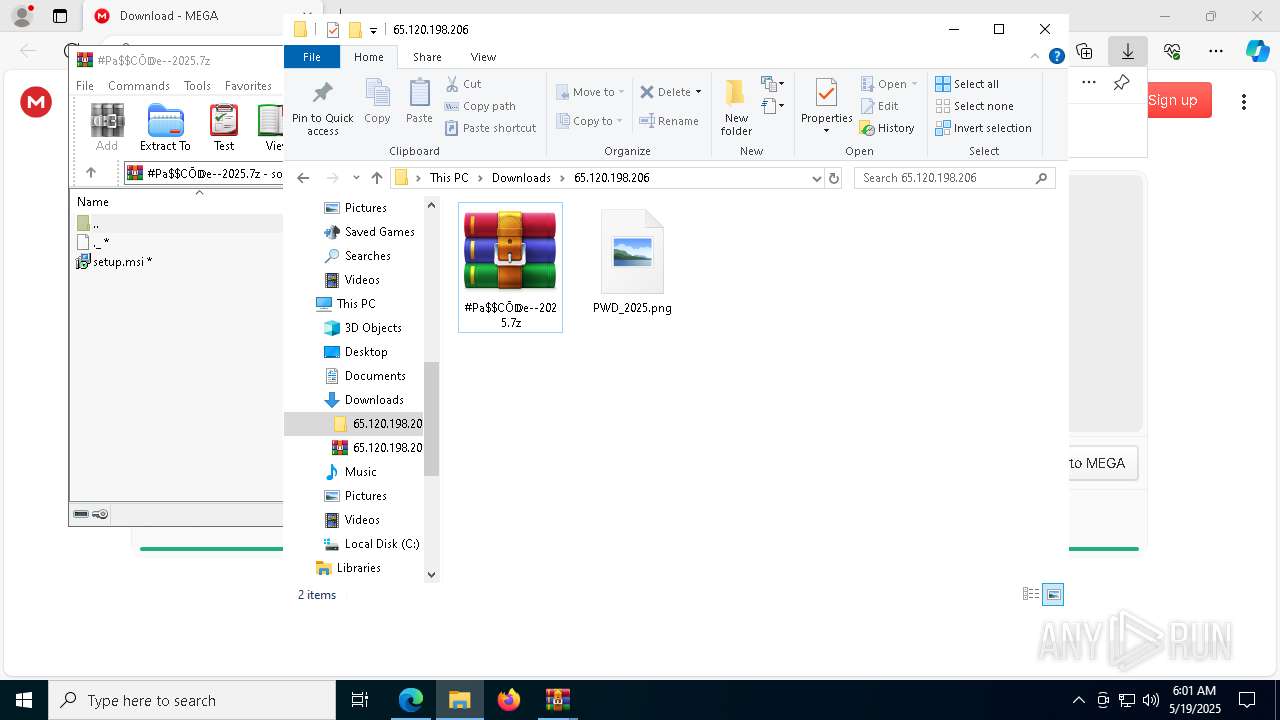Collapse the ribbon chevron
The height and width of the screenshot is (720, 1280).
point(1036,57)
